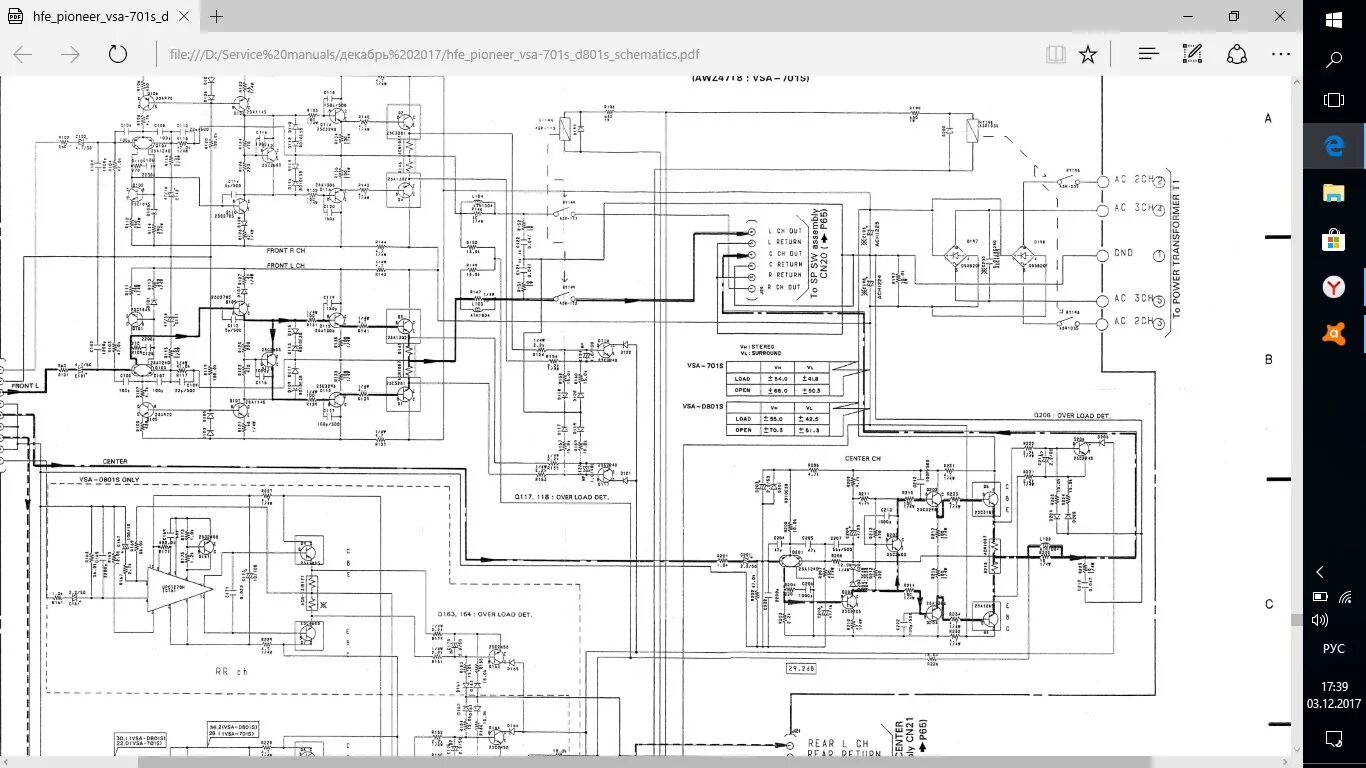Click the 'R CH OUT' connector pin label
This screenshot has height=768, width=1366.
(x=785, y=286)
